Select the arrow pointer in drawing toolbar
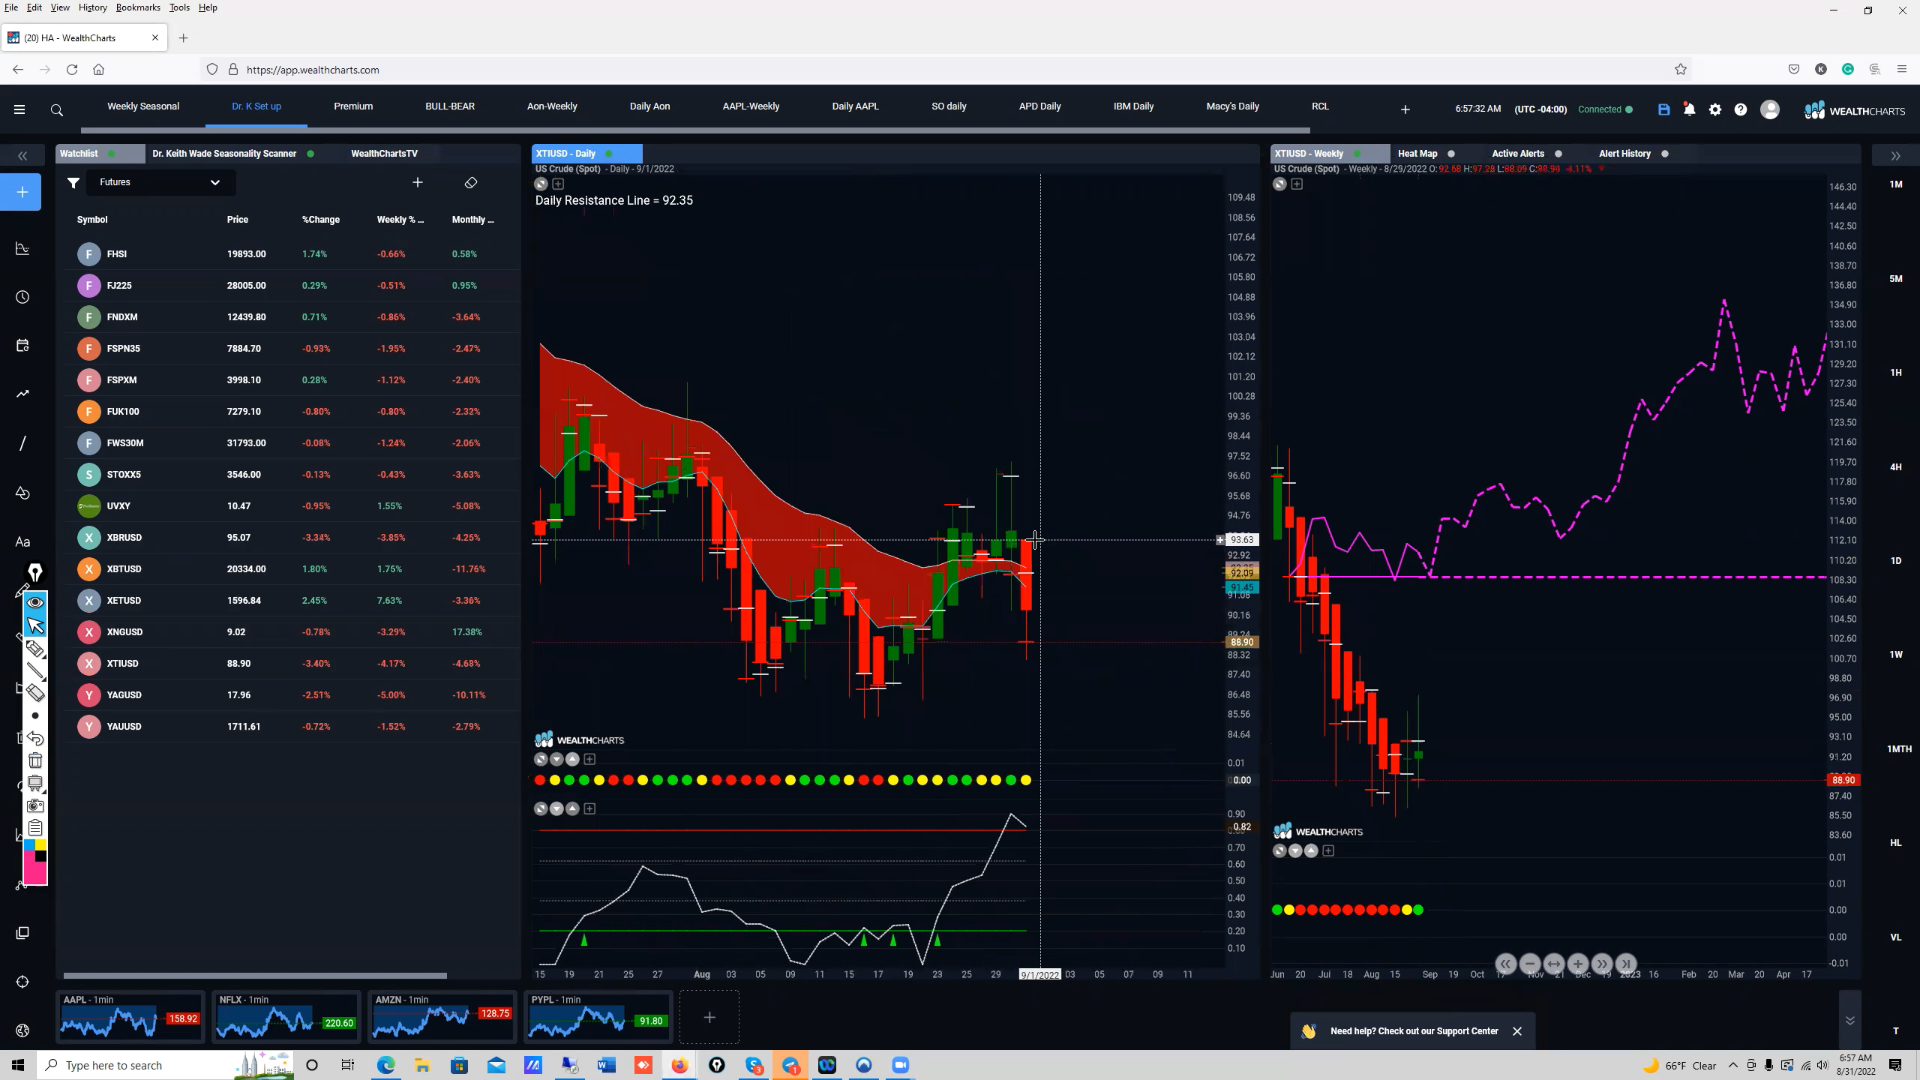The width and height of the screenshot is (1920, 1080). 35,626
